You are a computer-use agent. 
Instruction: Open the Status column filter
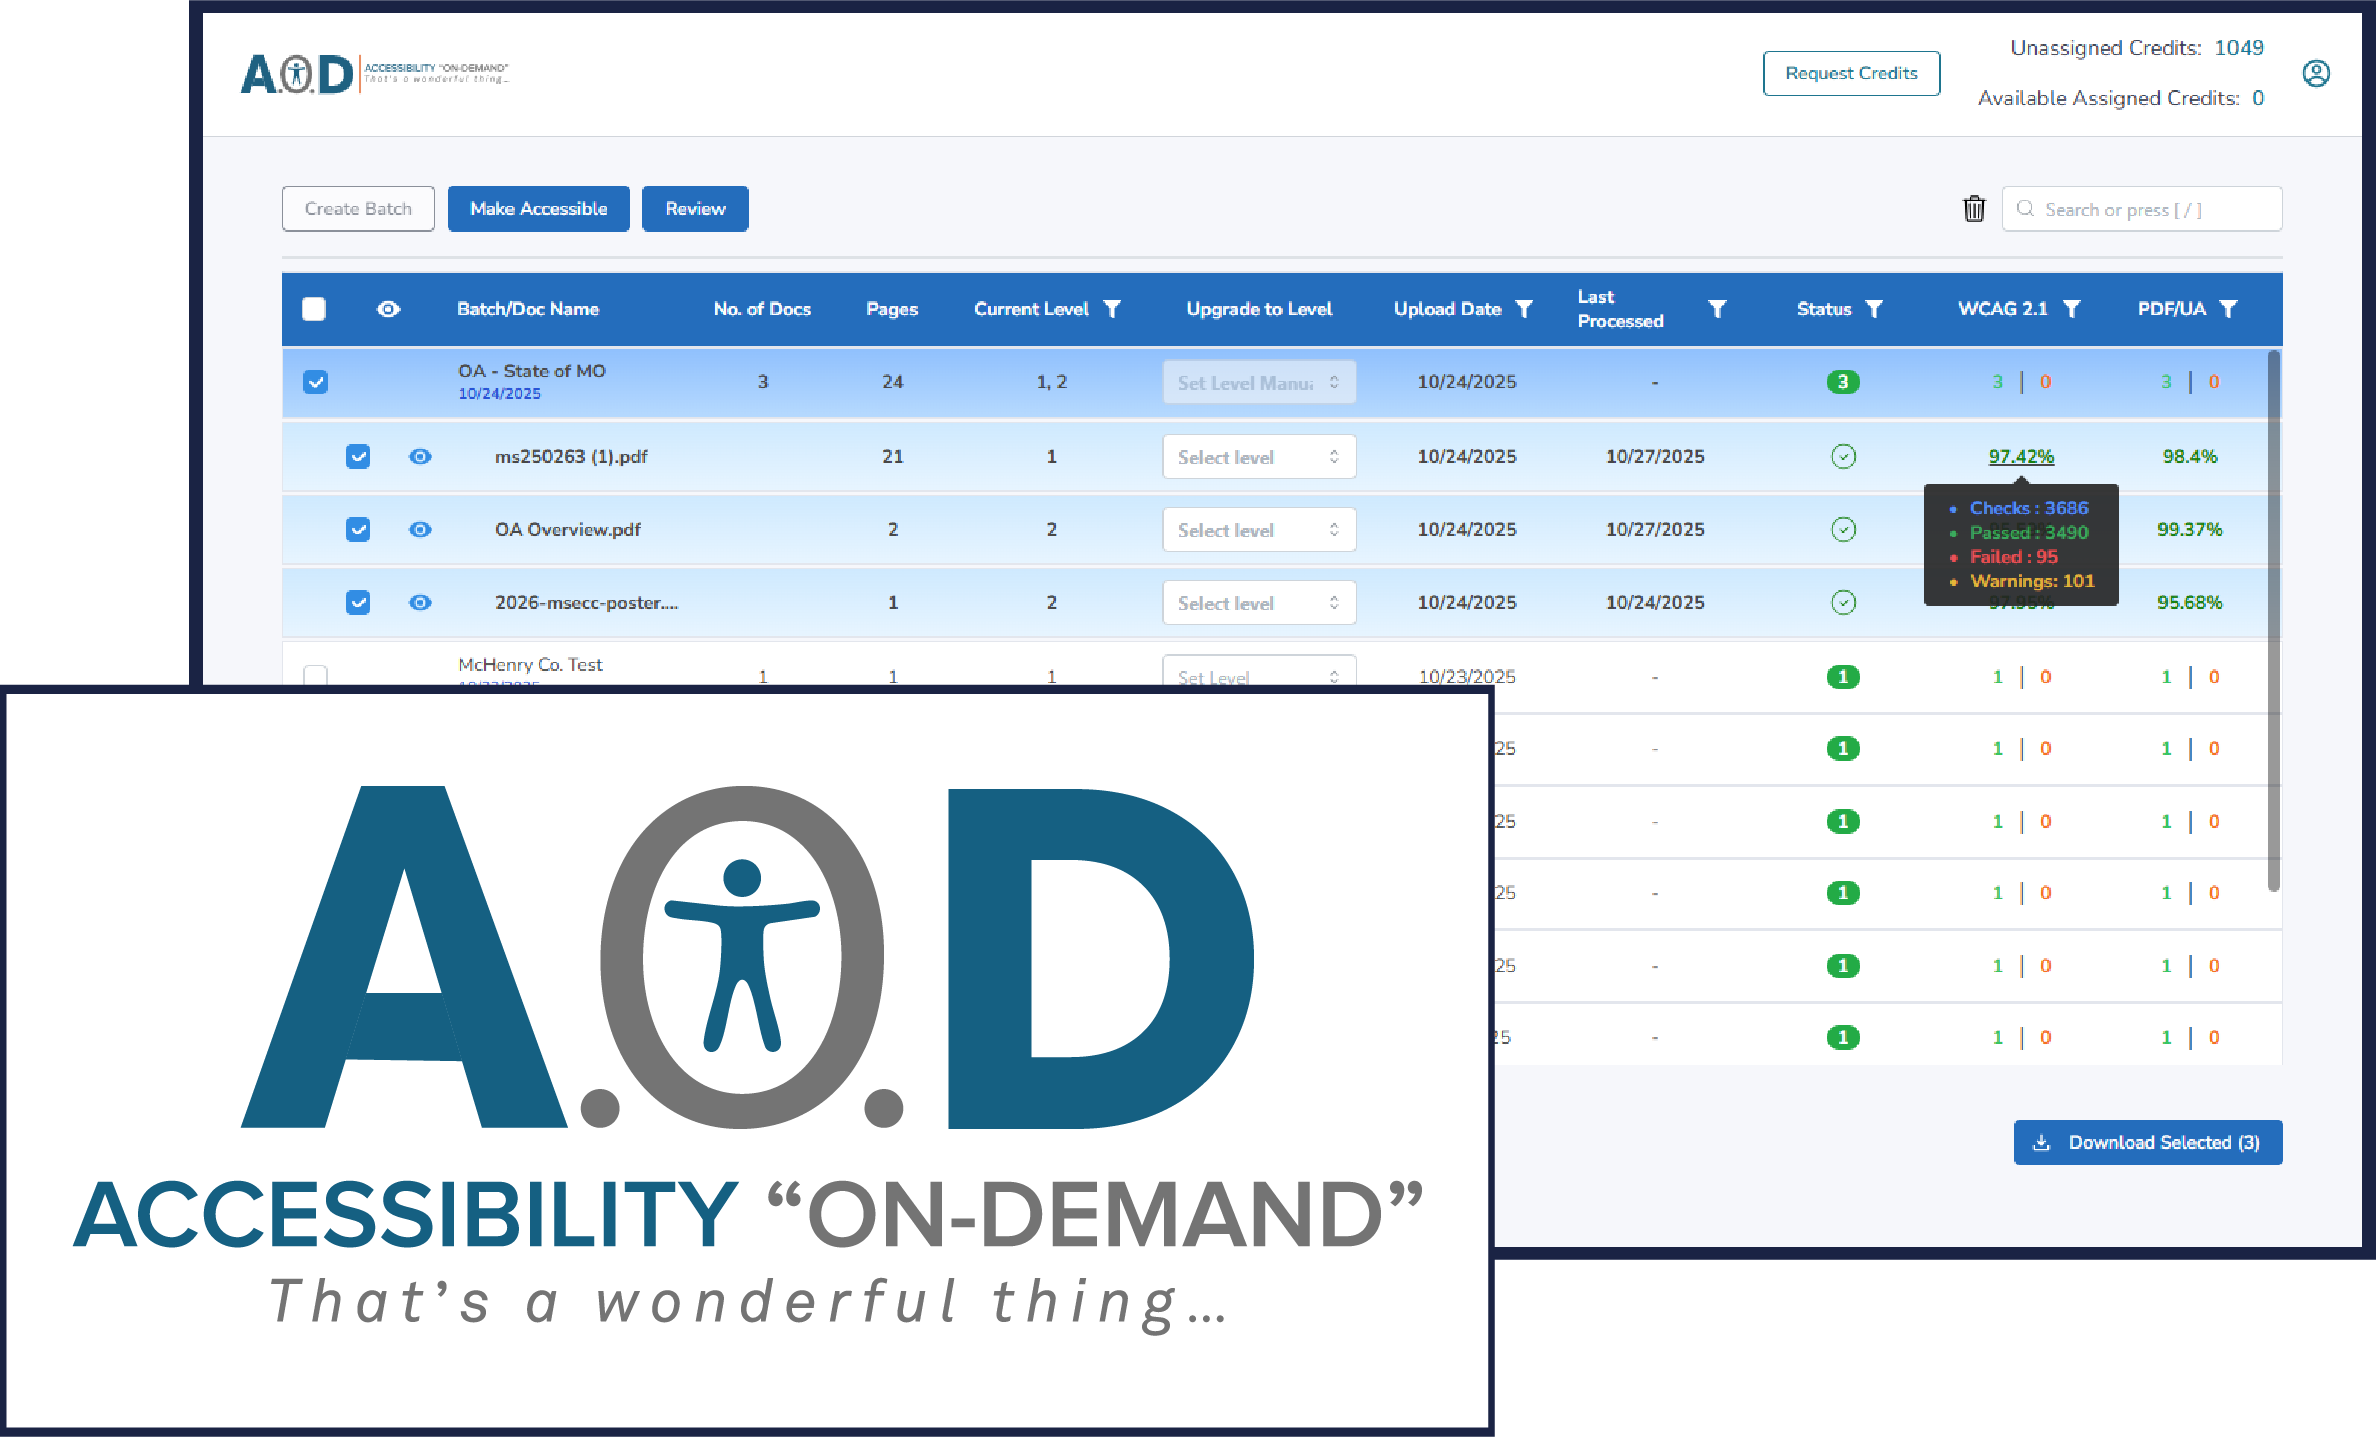click(x=1876, y=309)
